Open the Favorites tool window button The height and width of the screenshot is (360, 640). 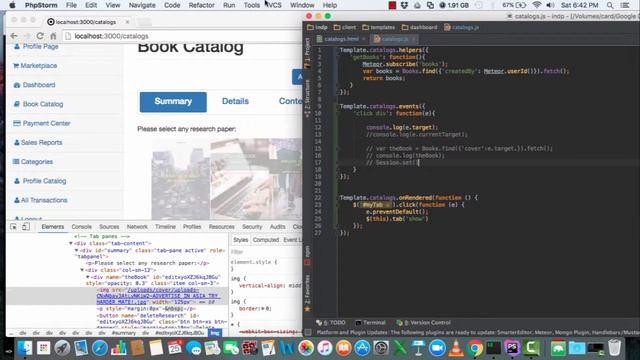click(307, 294)
